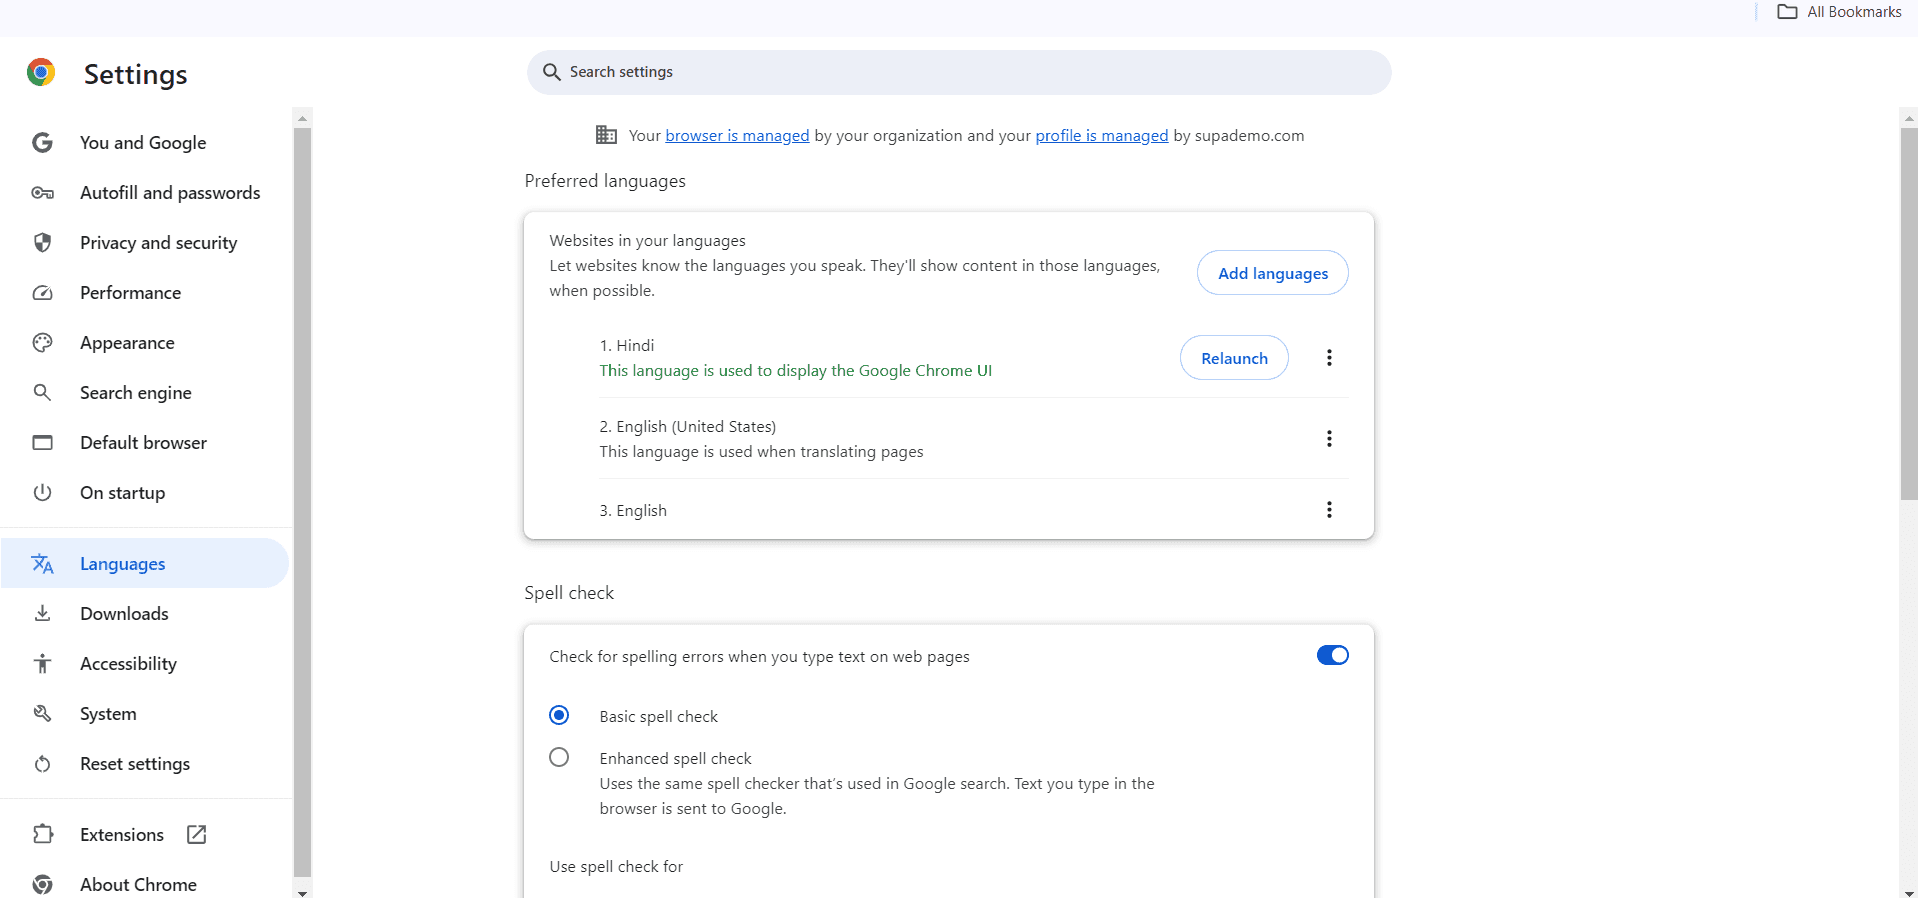Image resolution: width=1918 pixels, height=898 pixels.
Task: Click the translate icon for Languages
Action: click(x=42, y=564)
